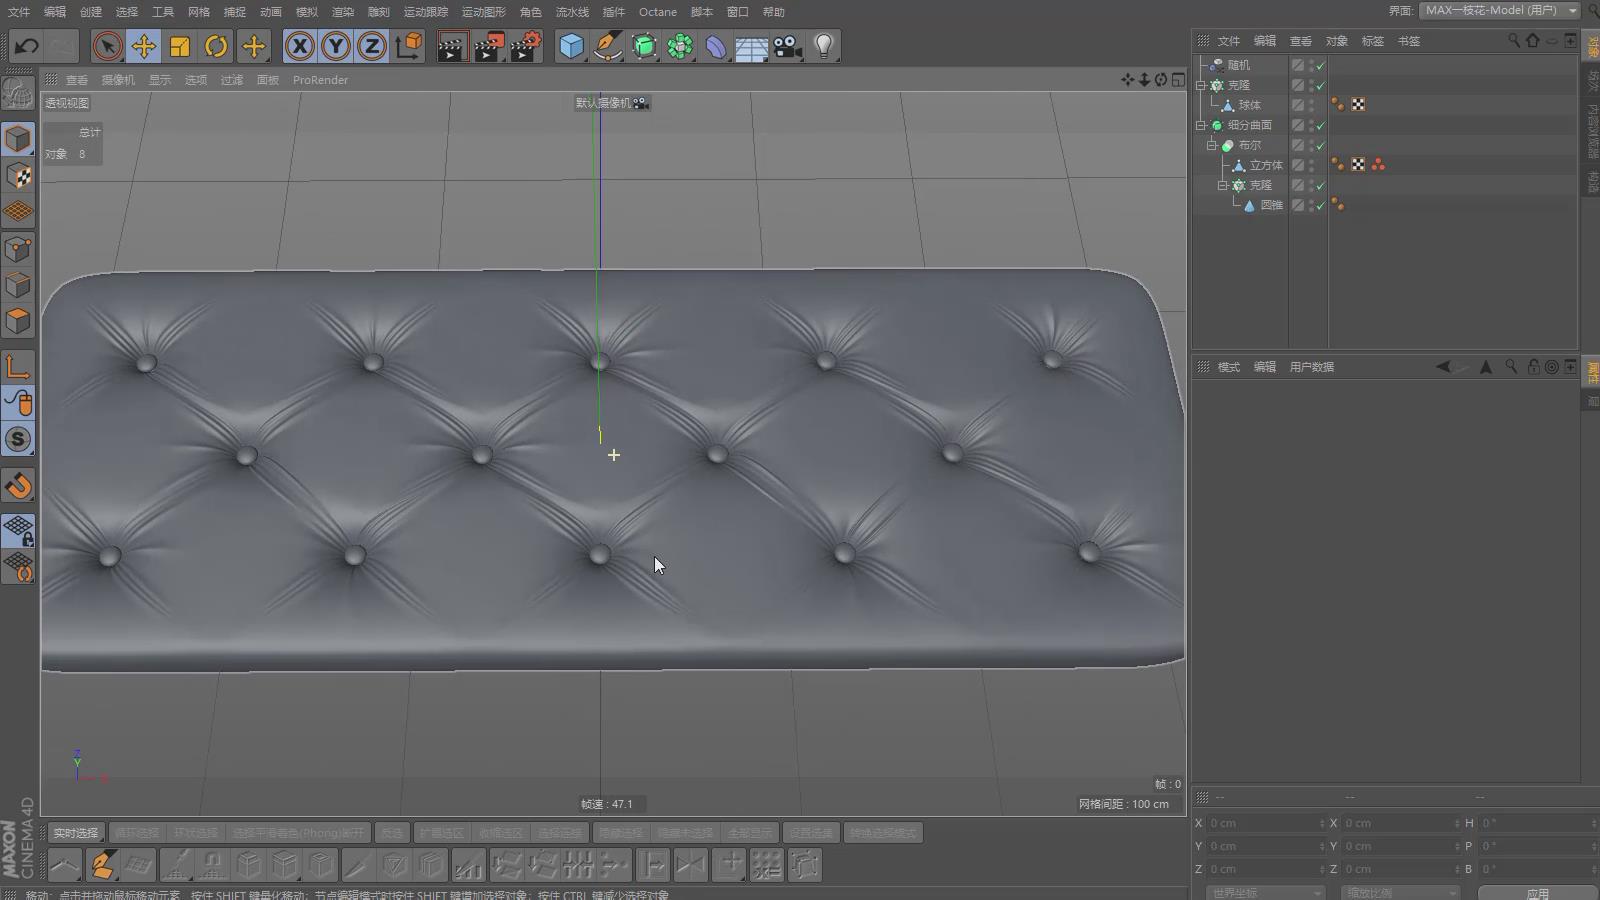Open the 运动图形 menu

click(483, 12)
